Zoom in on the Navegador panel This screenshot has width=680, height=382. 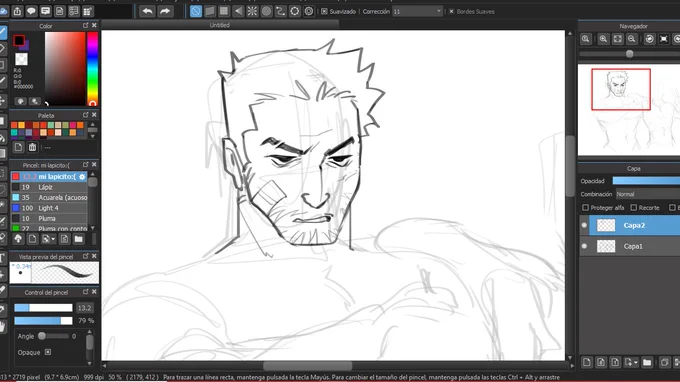coord(603,39)
